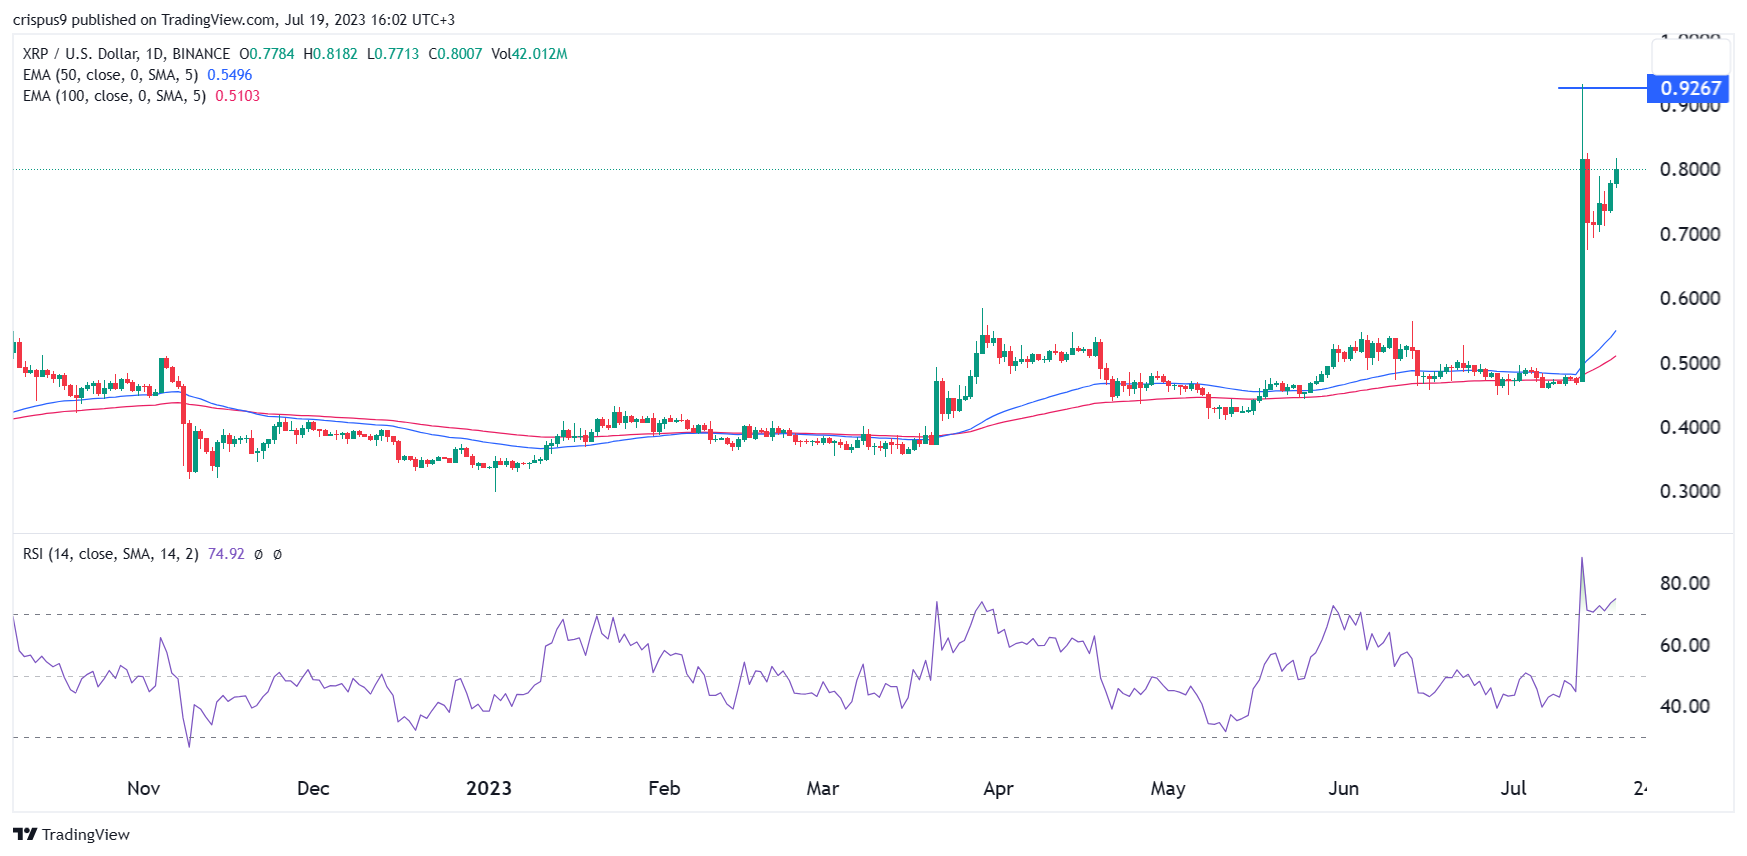Click the RSI 80.00 axis label
The image size is (1747, 856).
1685,583
